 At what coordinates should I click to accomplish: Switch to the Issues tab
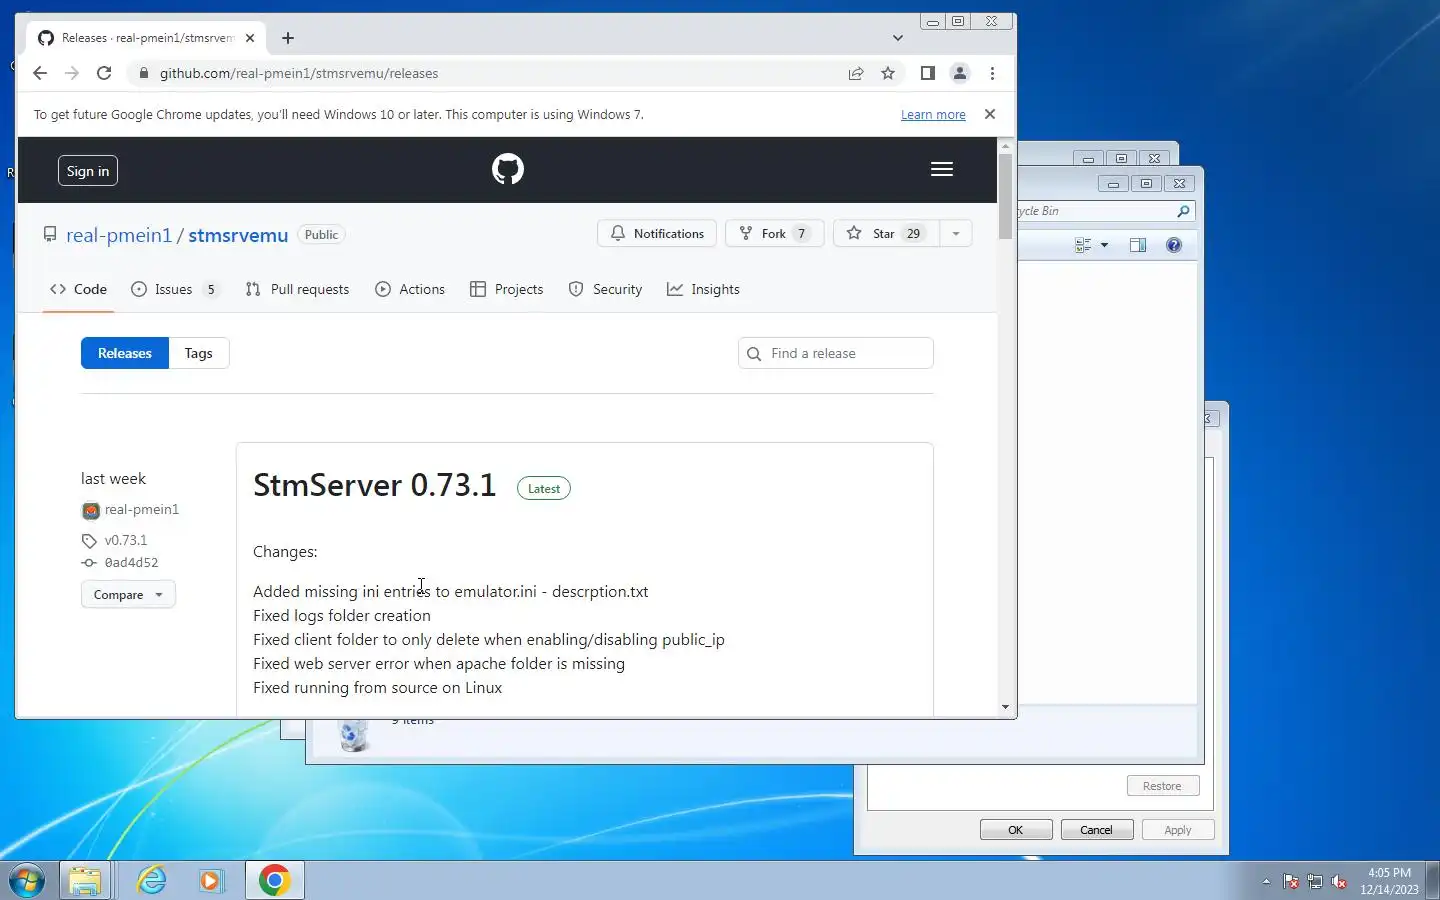point(175,289)
